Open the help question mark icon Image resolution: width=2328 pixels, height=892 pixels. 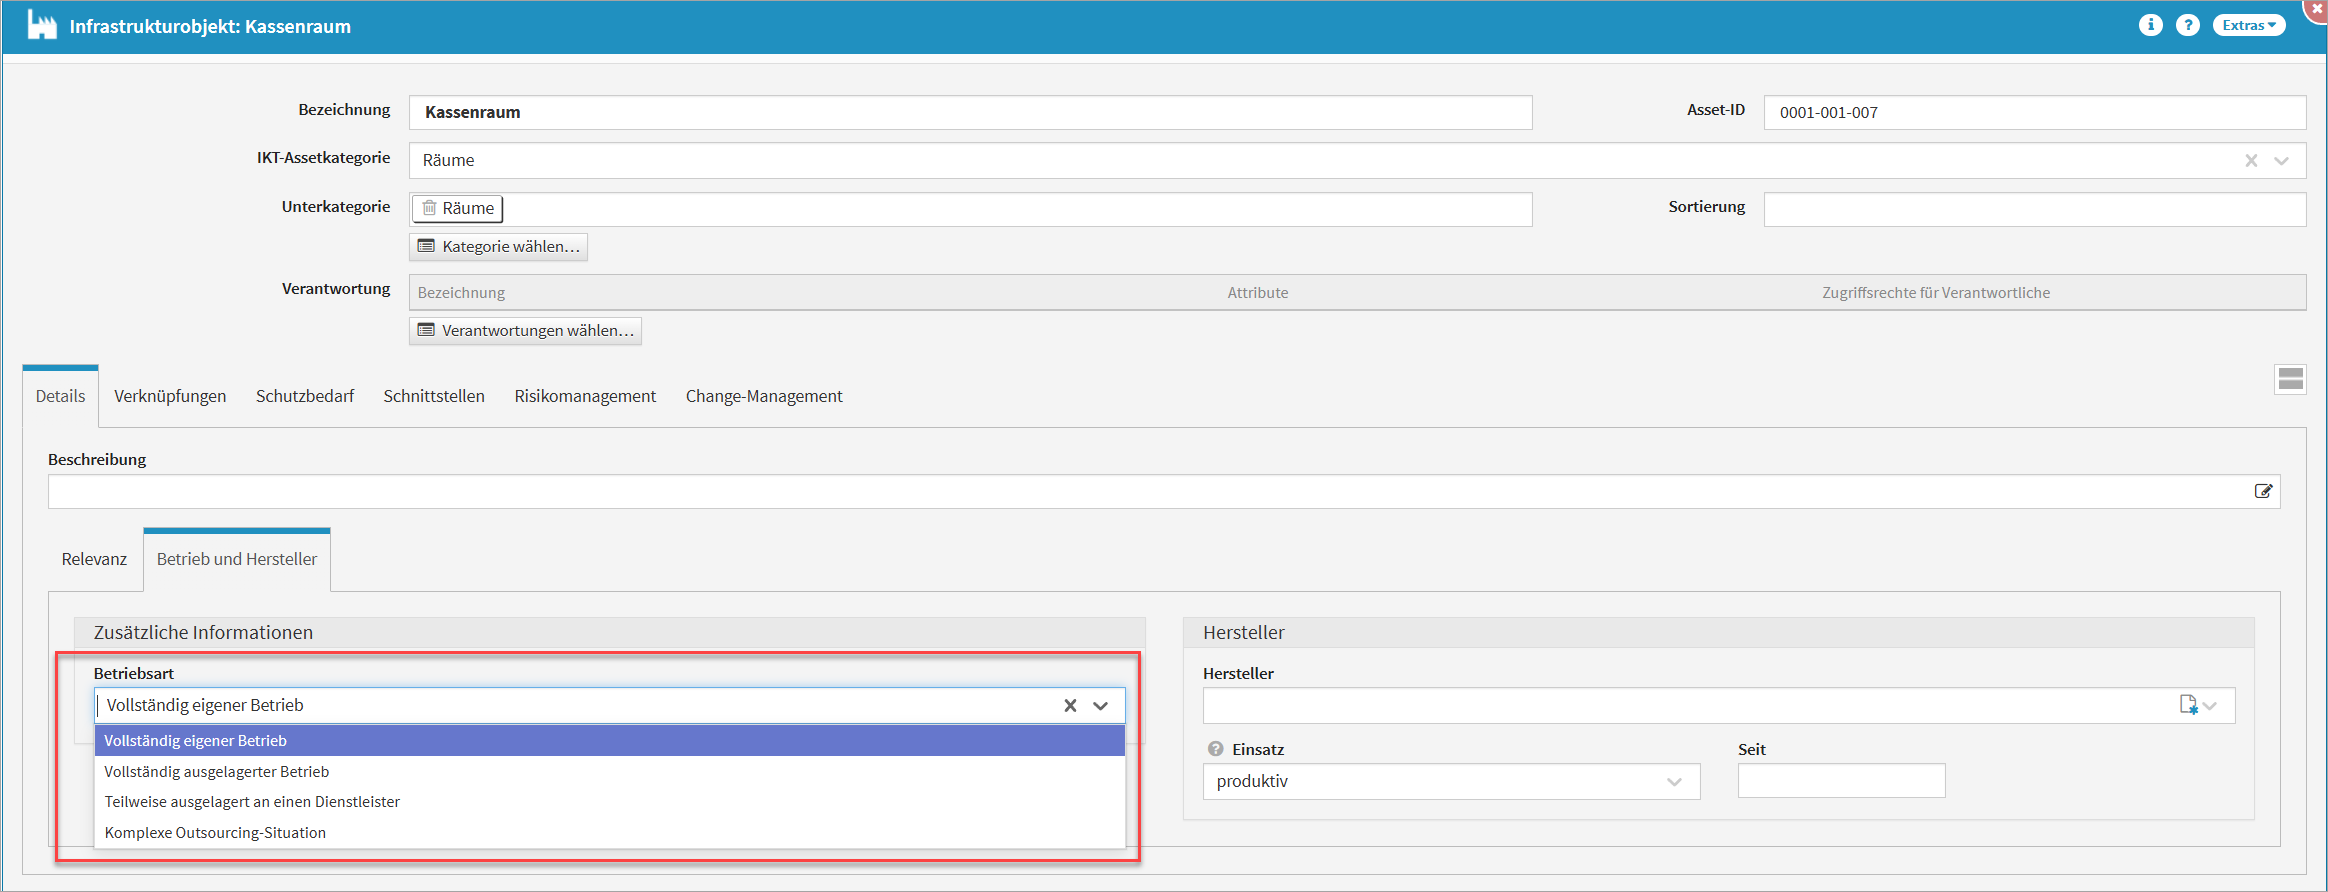pyautogui.click(x=2188, y=26)
